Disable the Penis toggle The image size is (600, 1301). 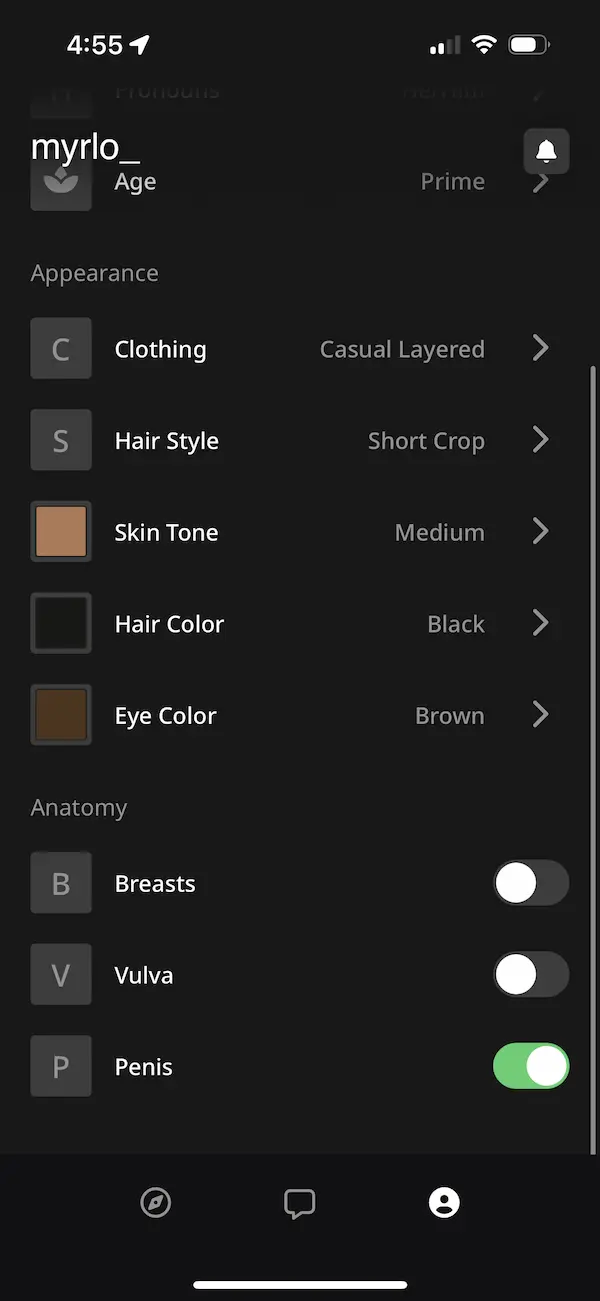coord(531,1067)
